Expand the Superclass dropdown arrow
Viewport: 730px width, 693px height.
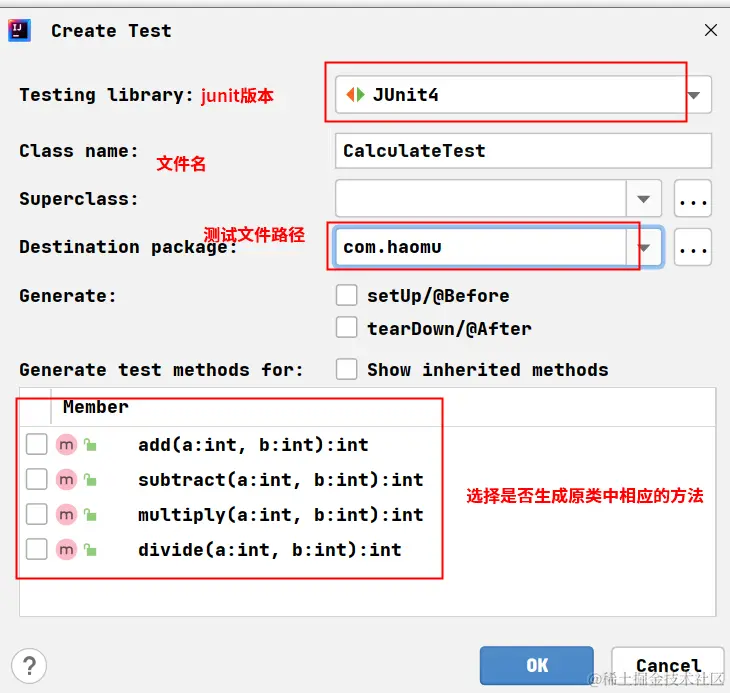pos(643,199)
